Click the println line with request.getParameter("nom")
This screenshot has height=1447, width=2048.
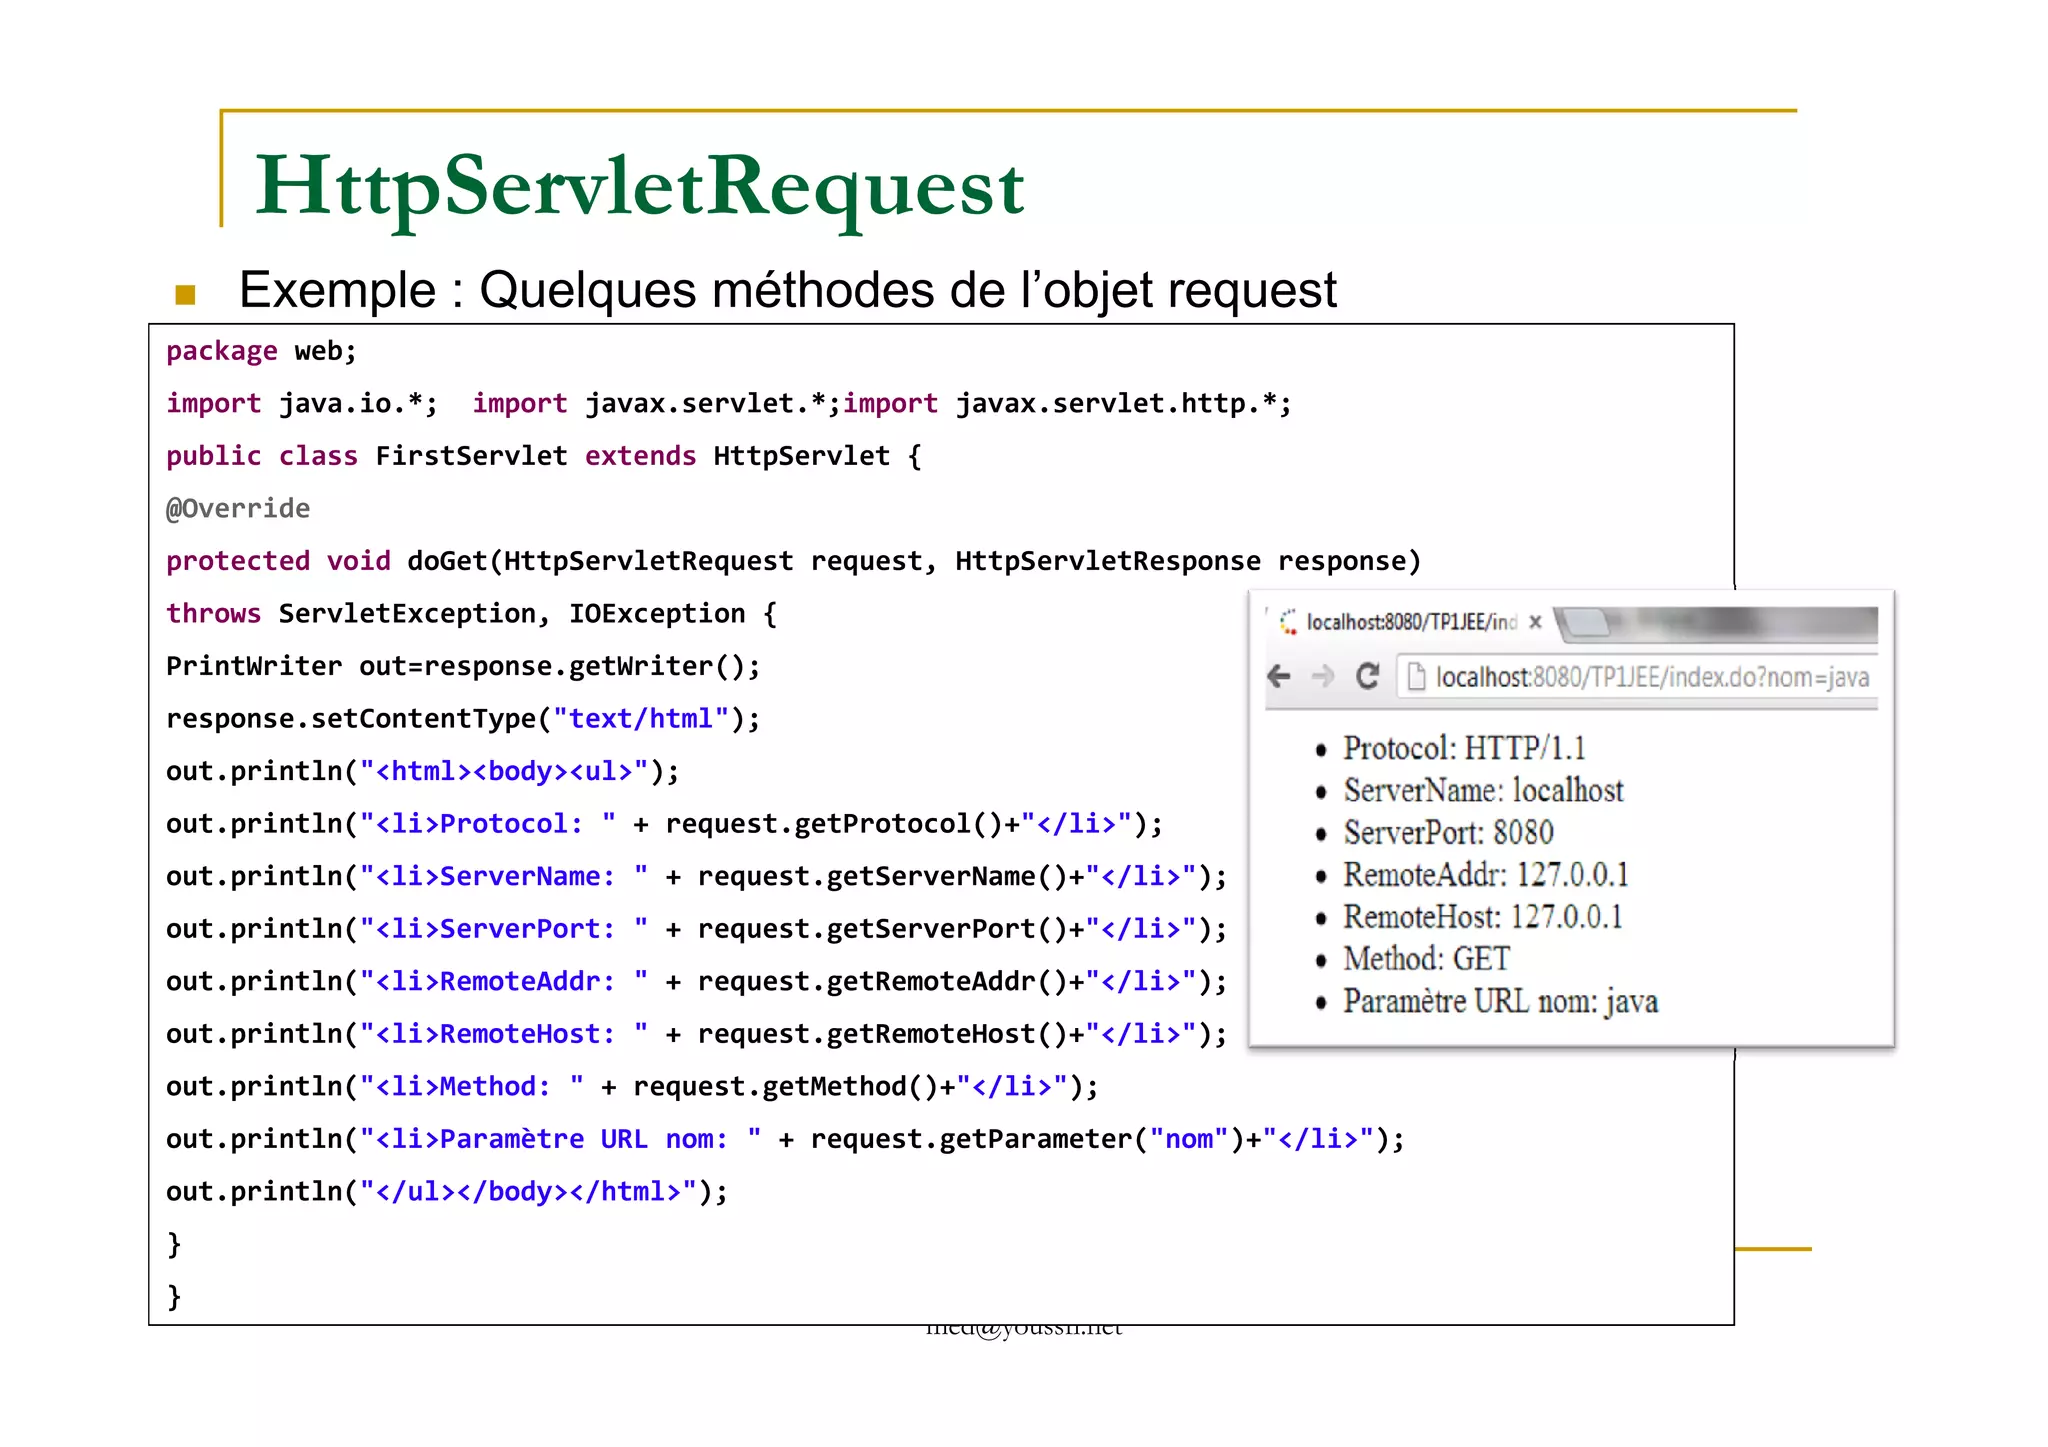(x=786, y=1139)
